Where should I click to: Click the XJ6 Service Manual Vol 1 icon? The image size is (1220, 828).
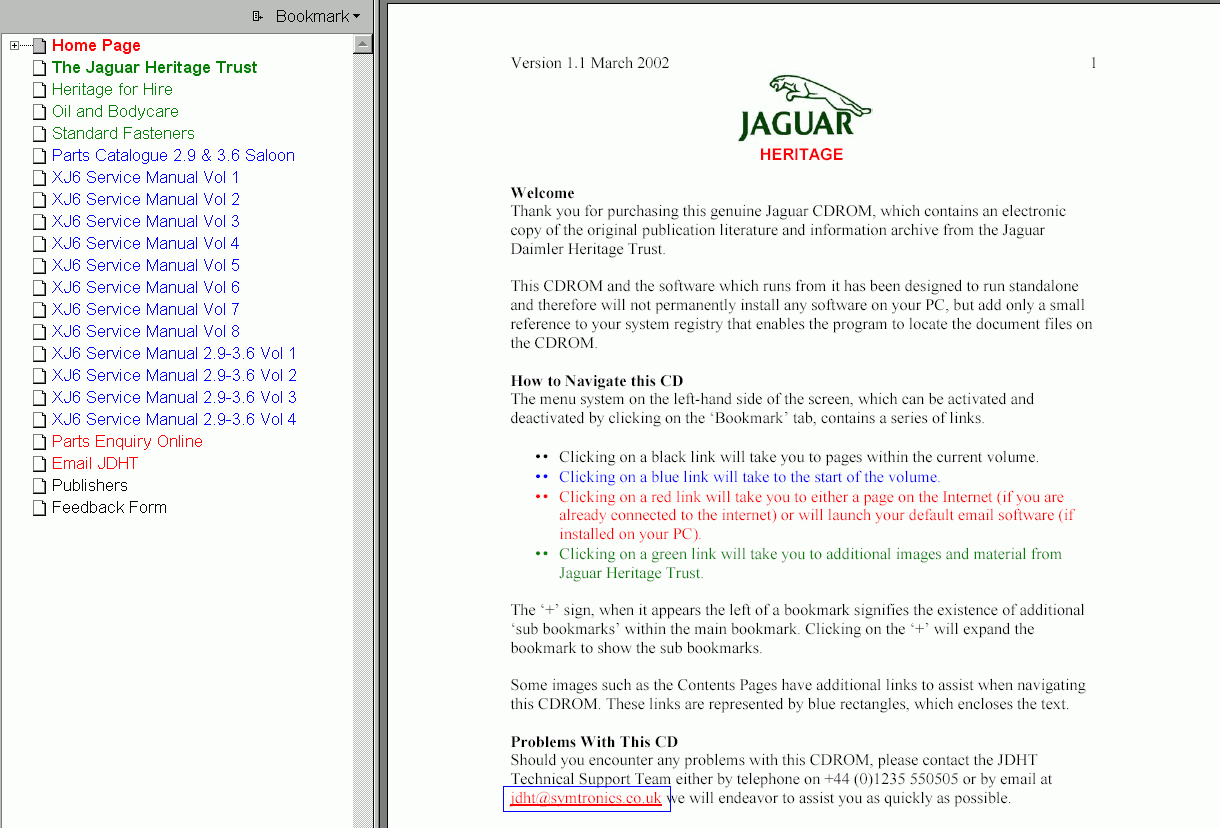[x=39, y=177]
